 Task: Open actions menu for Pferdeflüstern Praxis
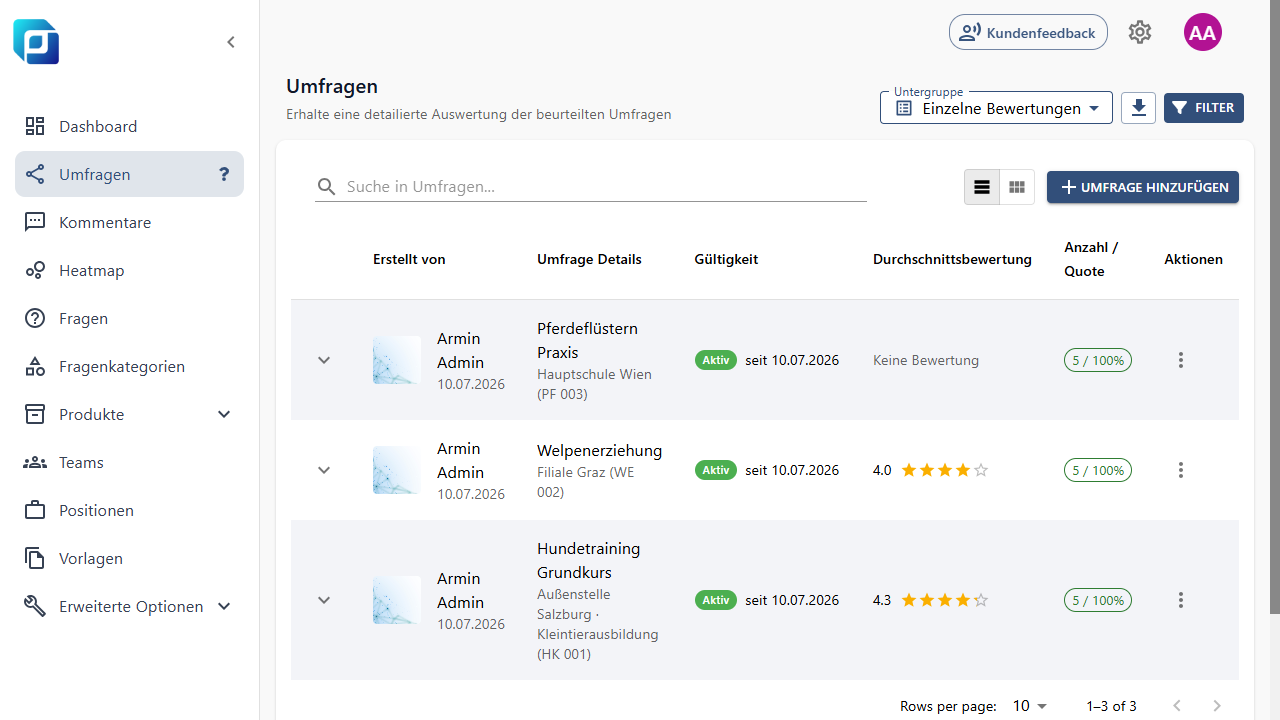click(x=1181, y=360)
